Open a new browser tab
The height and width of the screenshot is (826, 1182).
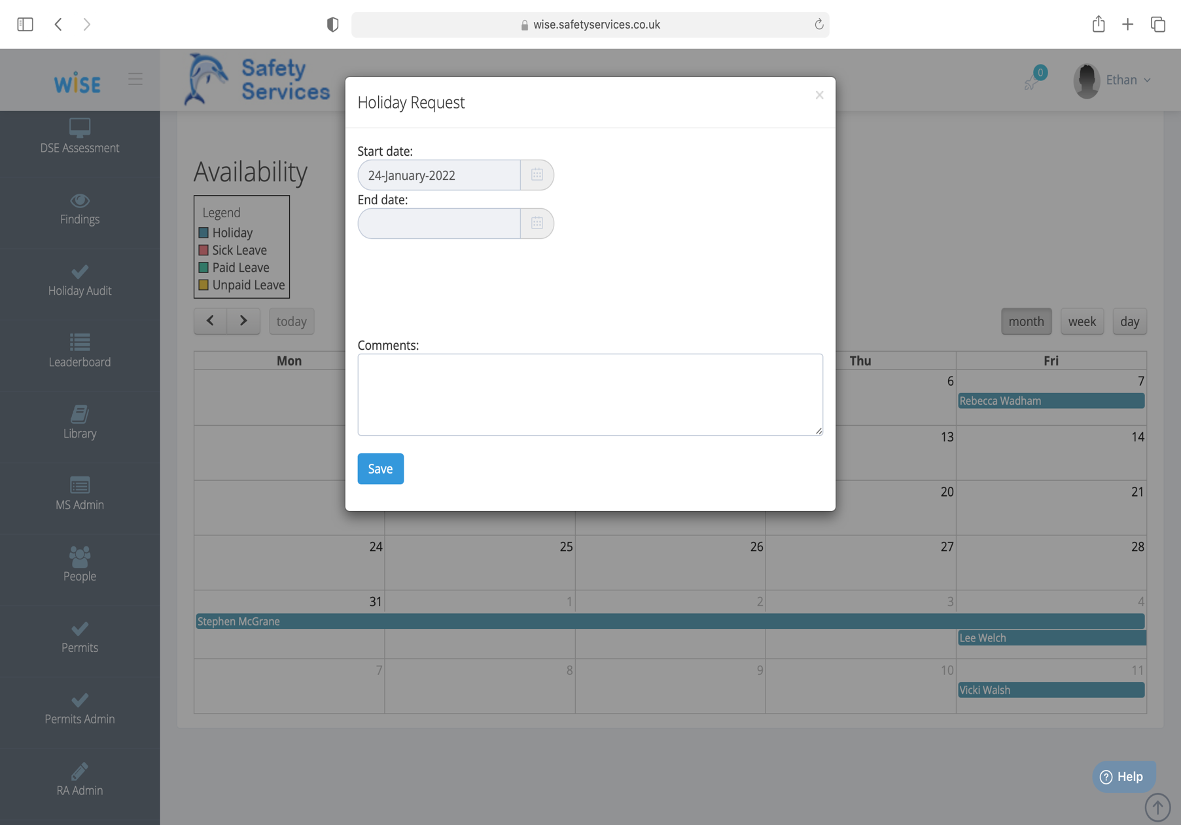click(1128, 24)
